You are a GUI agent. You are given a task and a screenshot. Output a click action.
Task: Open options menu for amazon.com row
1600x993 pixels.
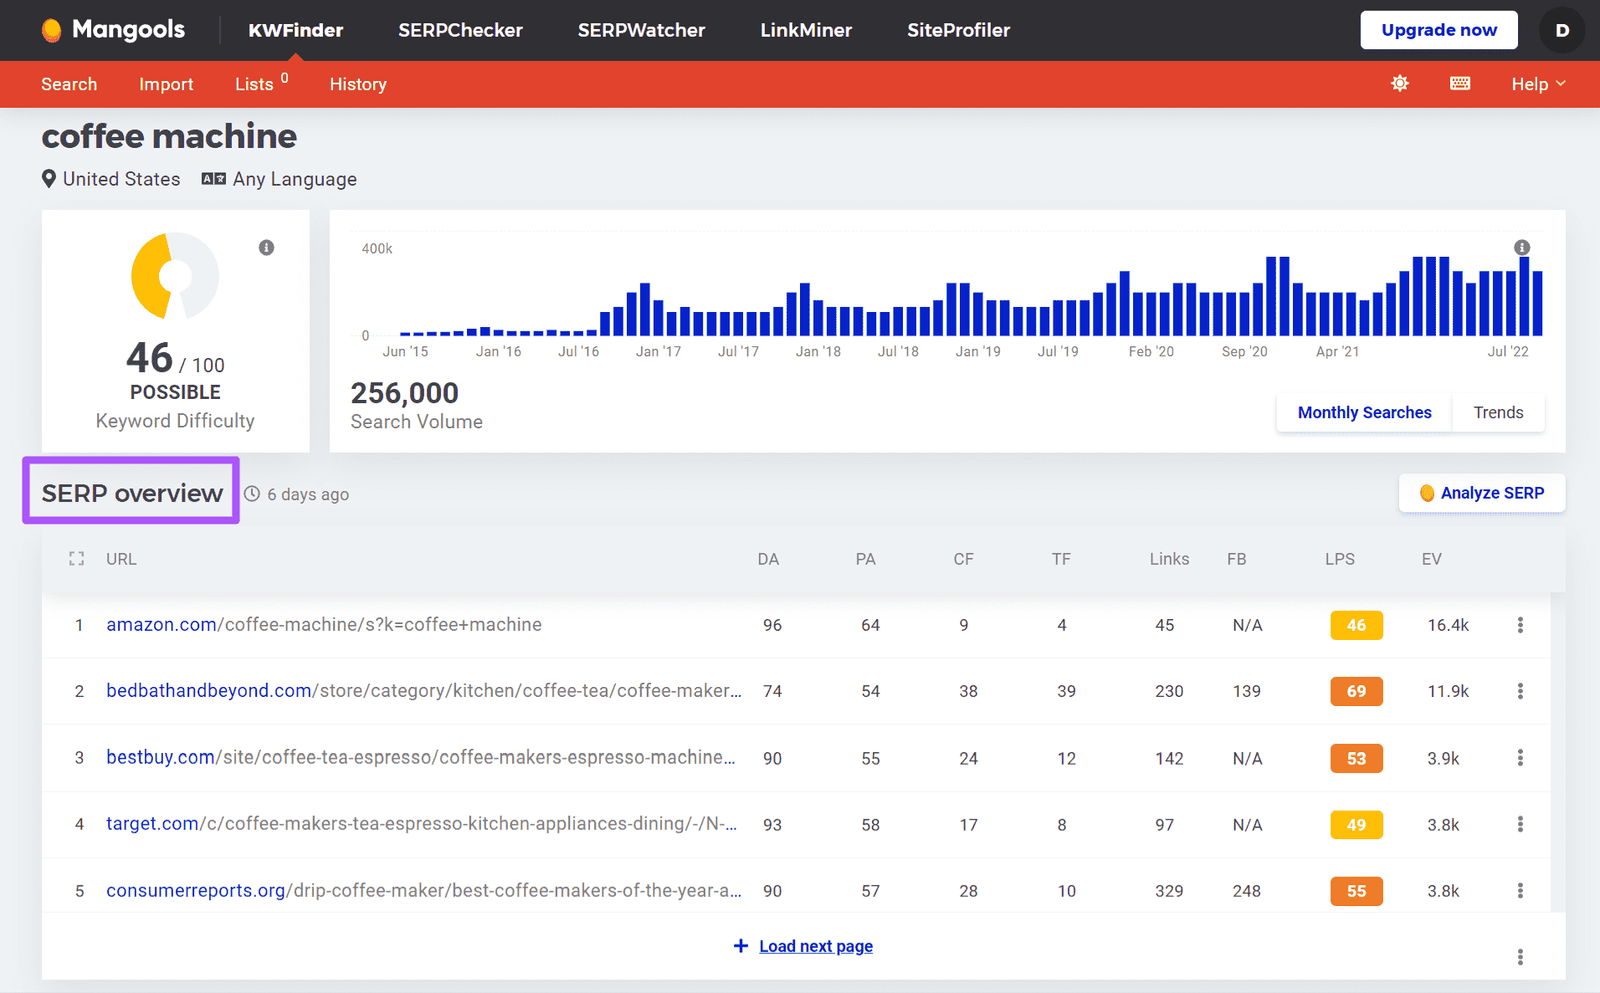pyautogui.click(x=1520, y=625)
